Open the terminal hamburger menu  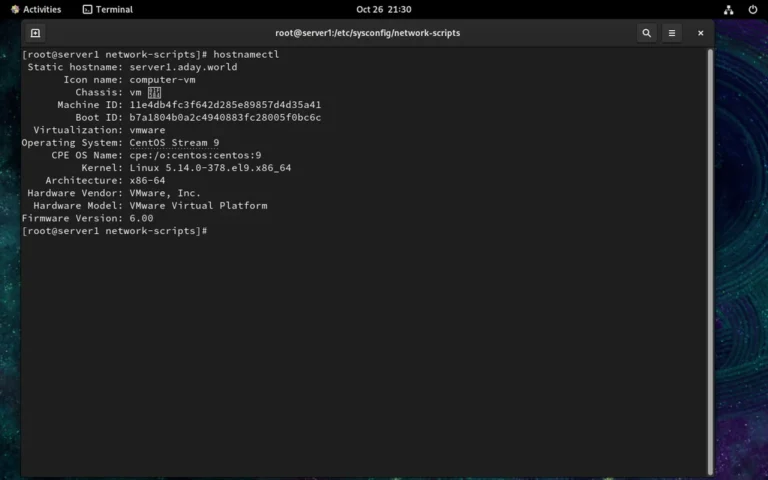[672, 33]
